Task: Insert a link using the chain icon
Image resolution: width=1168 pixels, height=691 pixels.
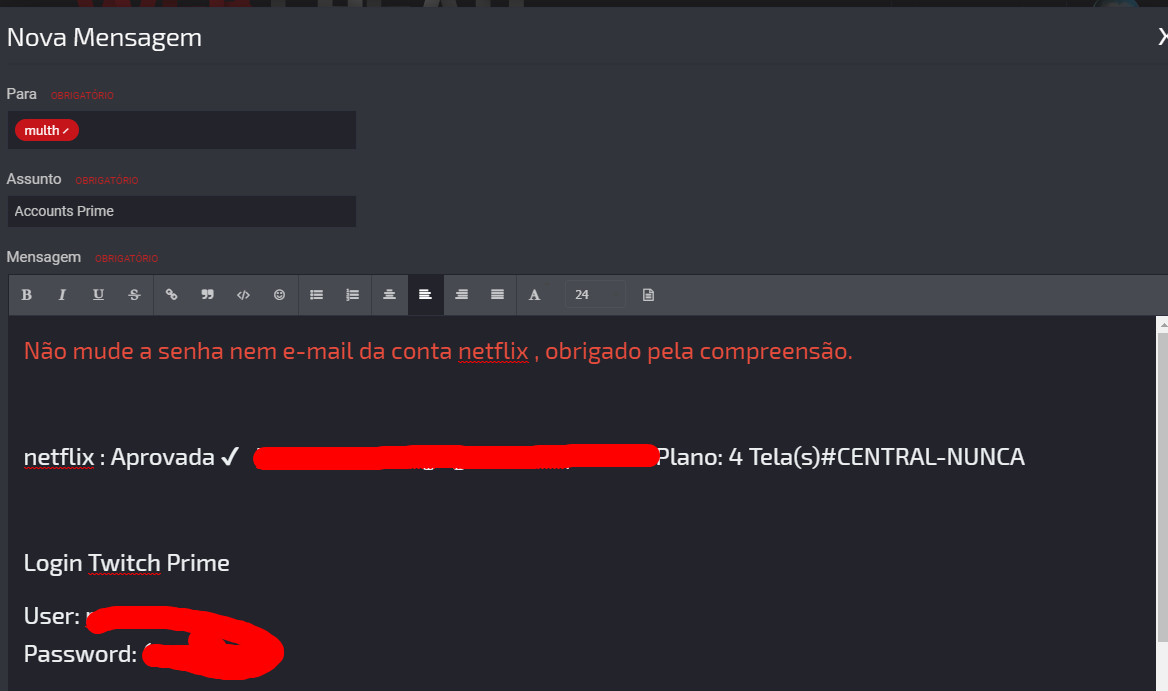Action: click(171, 295)
